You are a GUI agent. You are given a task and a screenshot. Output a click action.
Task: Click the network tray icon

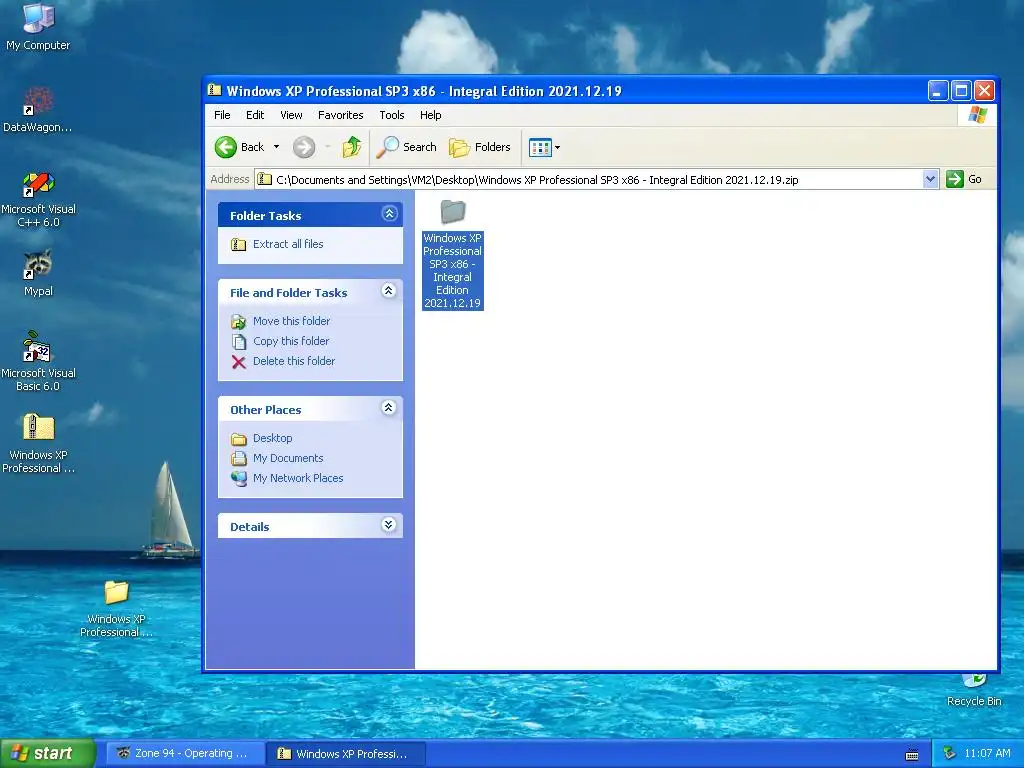[950, 754]
